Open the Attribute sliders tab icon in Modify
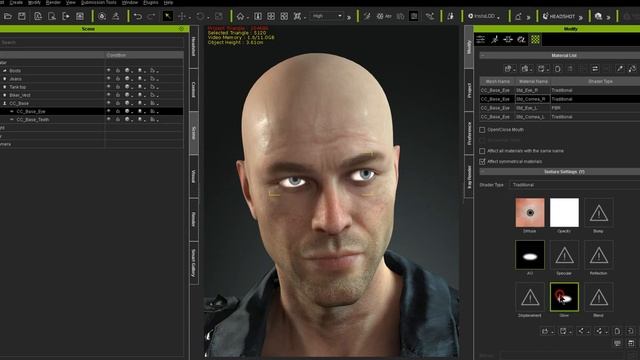This screenshot has width=640, height=360. (x=481, y=39)
